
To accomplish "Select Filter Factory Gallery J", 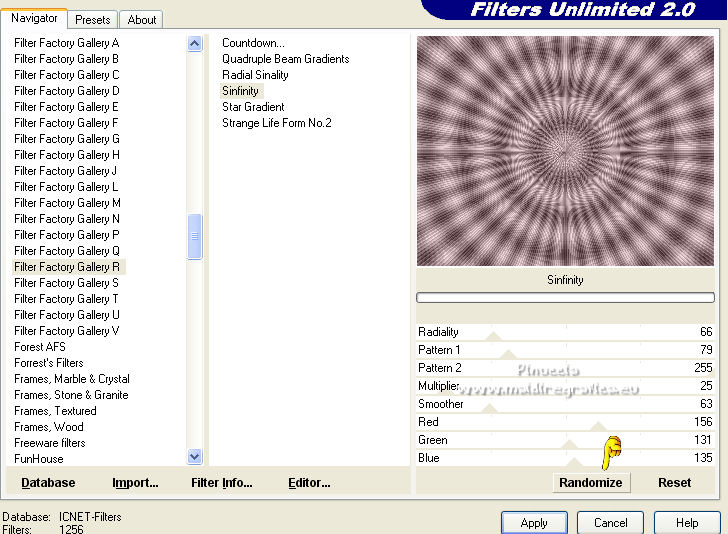I will click(x=66, y=171).
